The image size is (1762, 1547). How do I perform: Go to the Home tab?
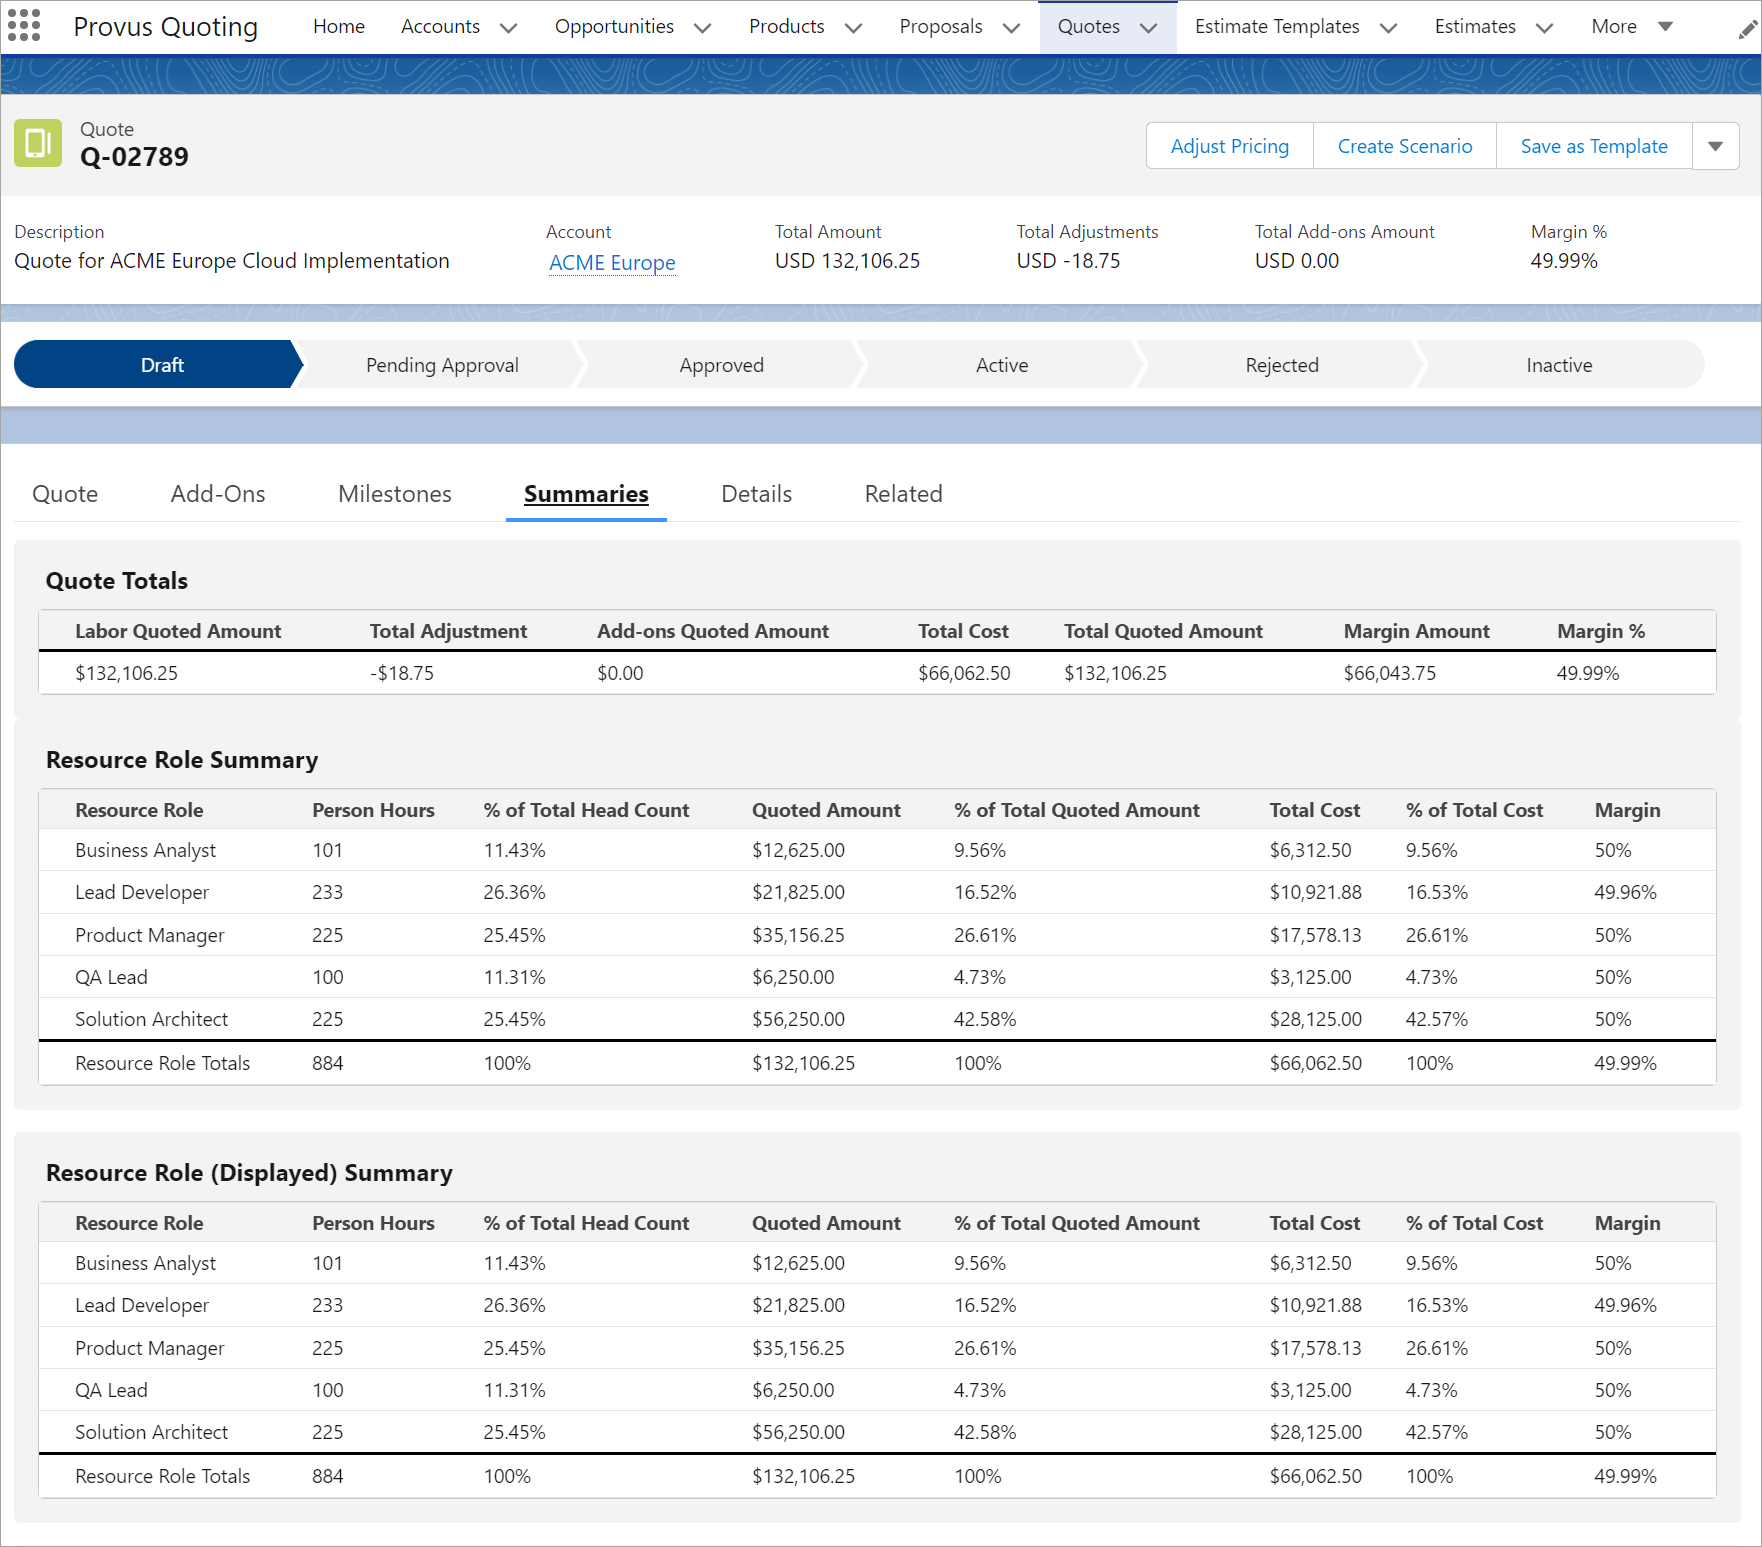338,27
